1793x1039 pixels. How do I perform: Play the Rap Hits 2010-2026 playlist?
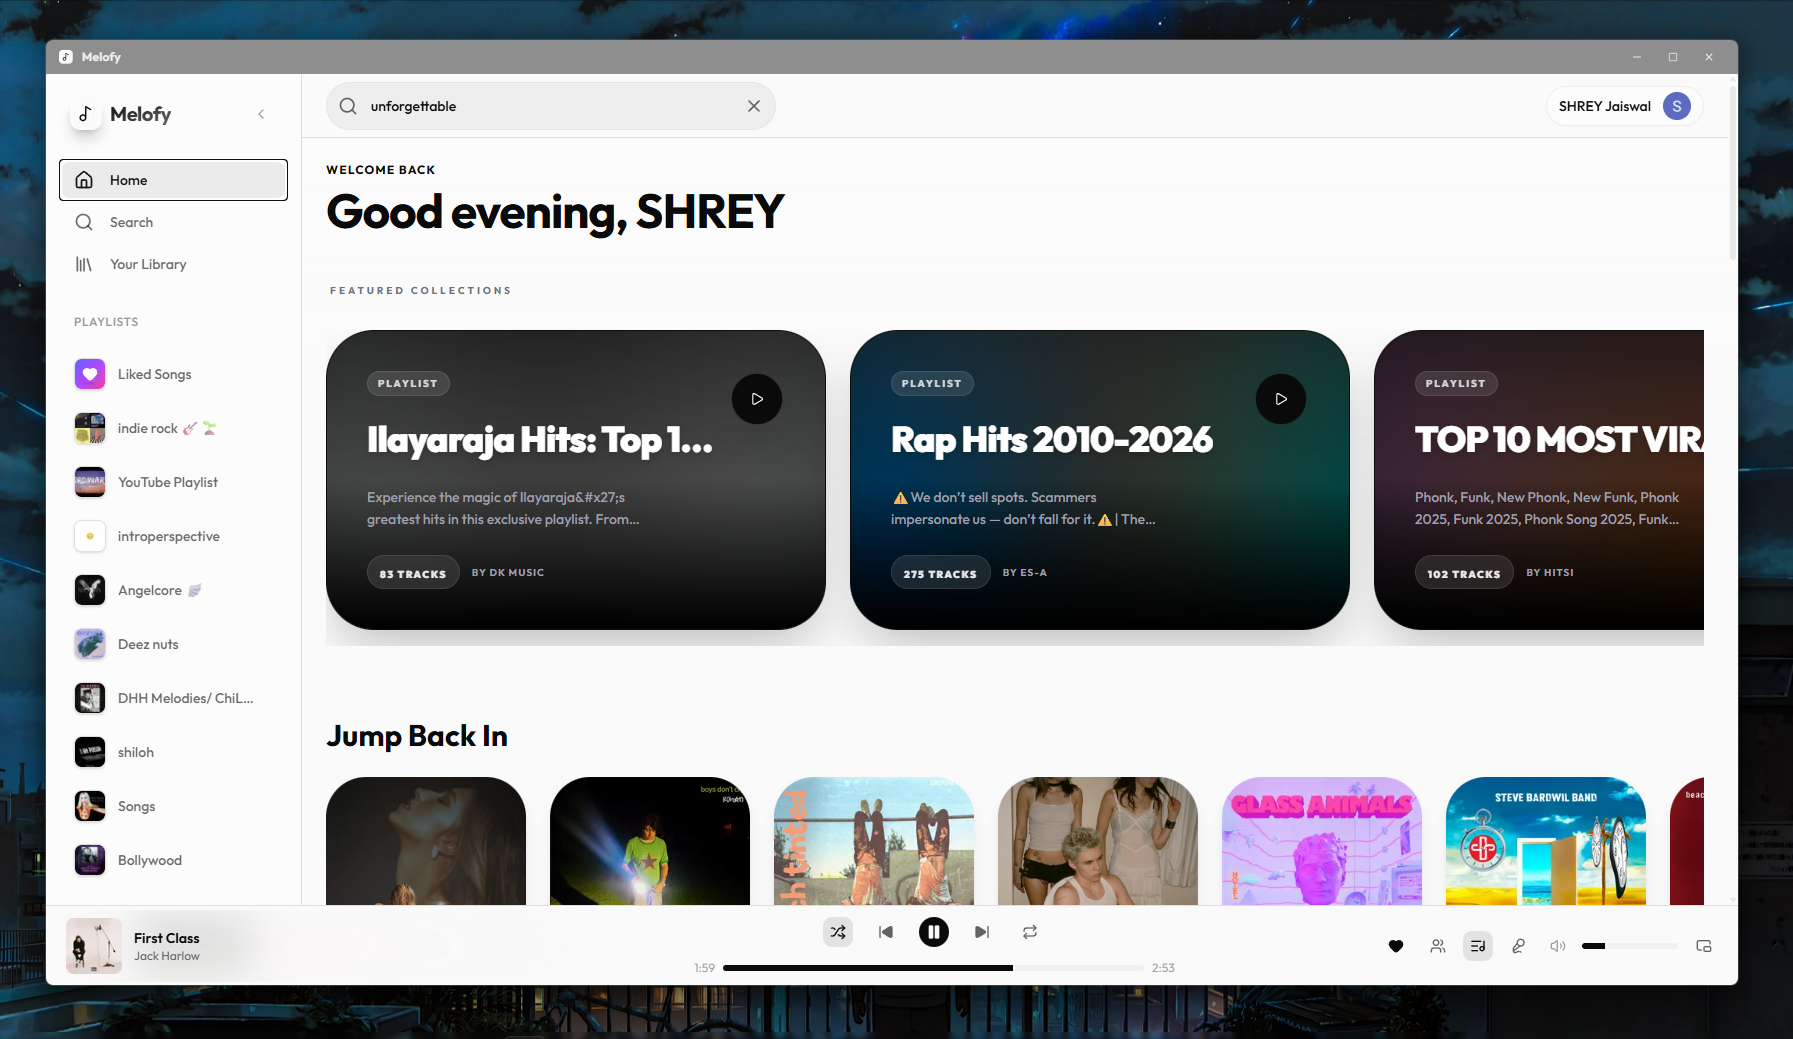(x=1281, y=399)
